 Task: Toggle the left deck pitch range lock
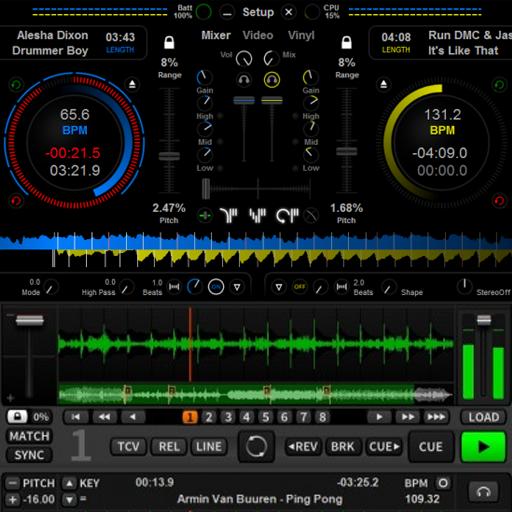point(169,42)
